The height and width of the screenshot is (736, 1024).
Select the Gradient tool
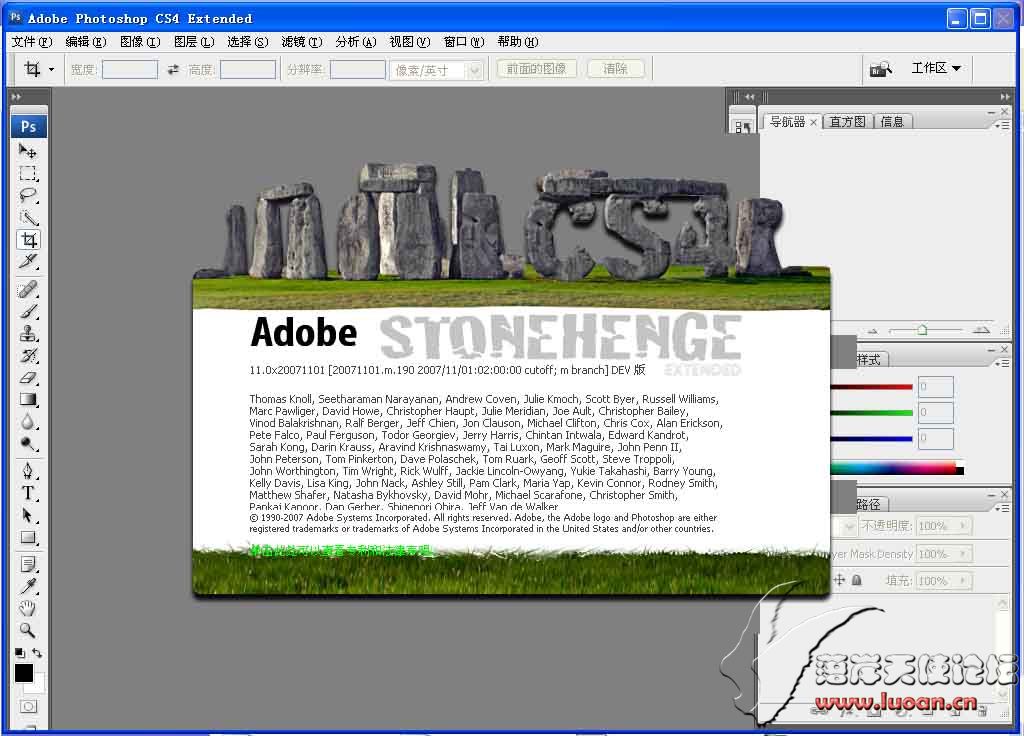(27, 400)
